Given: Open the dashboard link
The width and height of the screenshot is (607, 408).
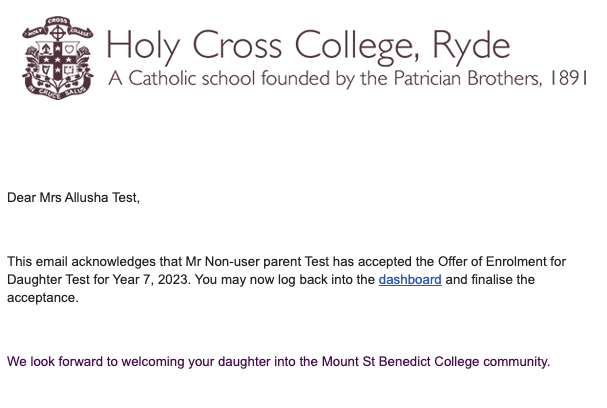Looking at the screenshot, I should click(410, 280).
